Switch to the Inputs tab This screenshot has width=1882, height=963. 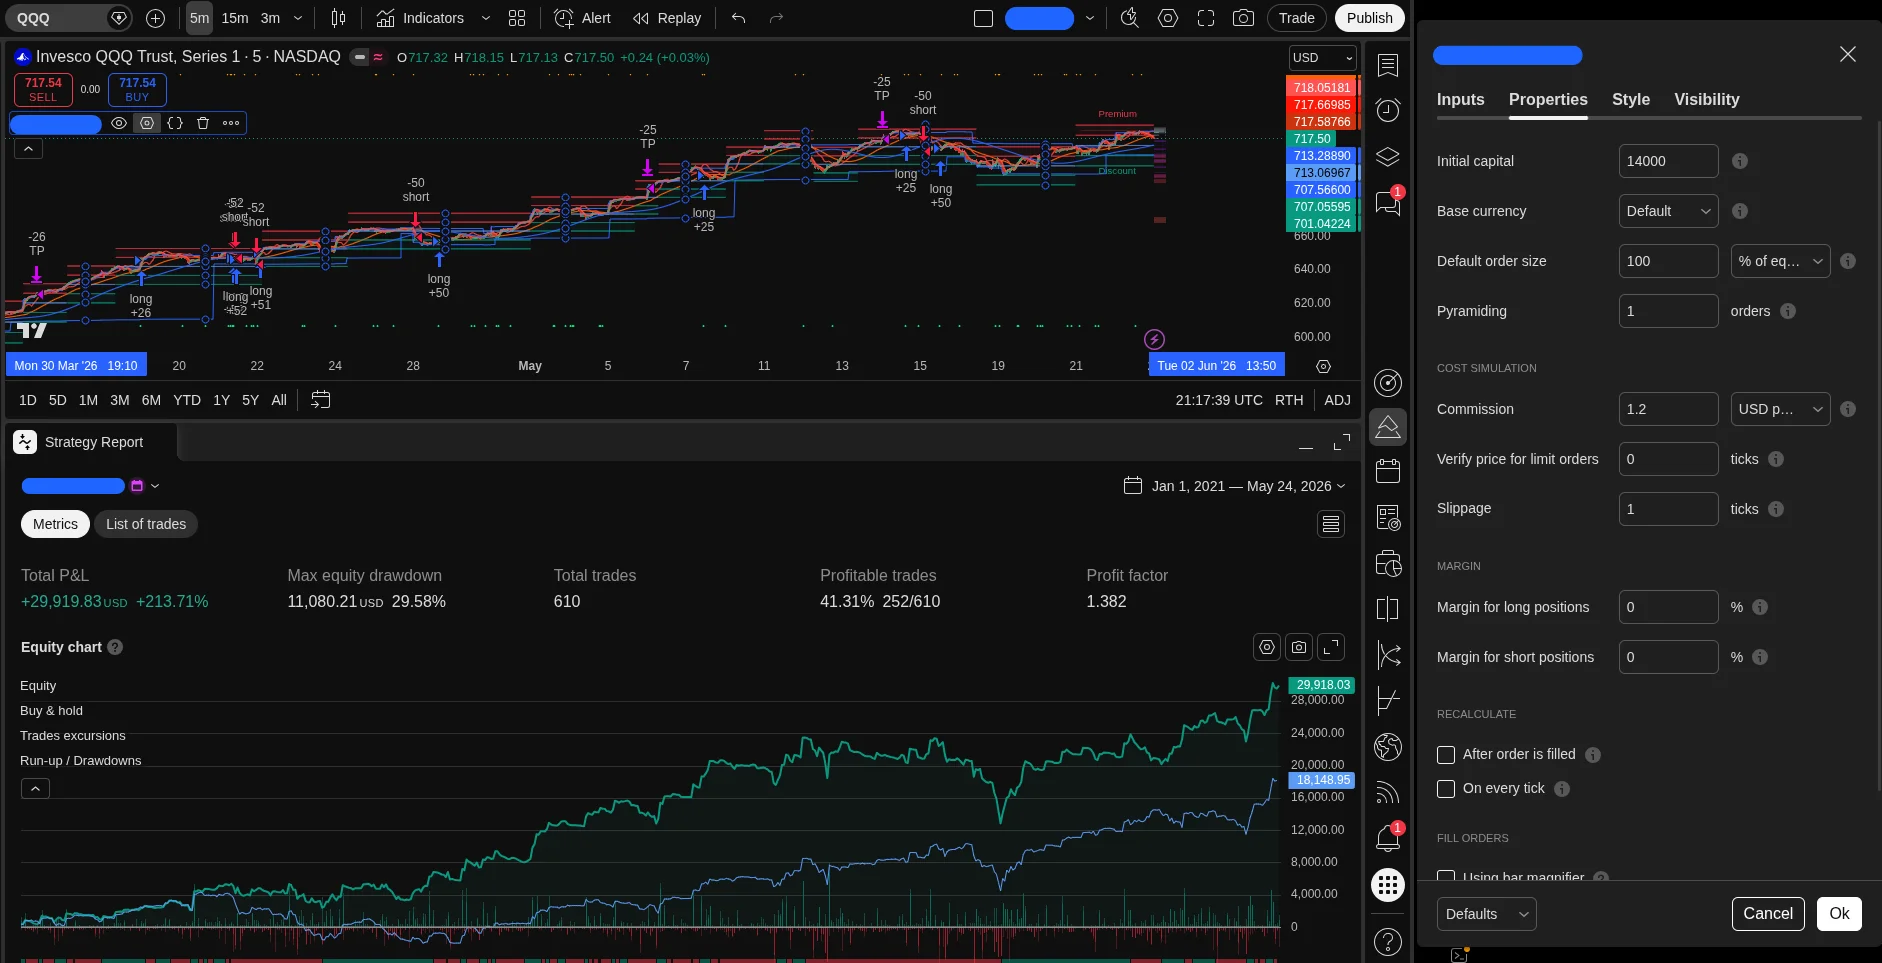pyautogui.click(x=1460, y=99)
